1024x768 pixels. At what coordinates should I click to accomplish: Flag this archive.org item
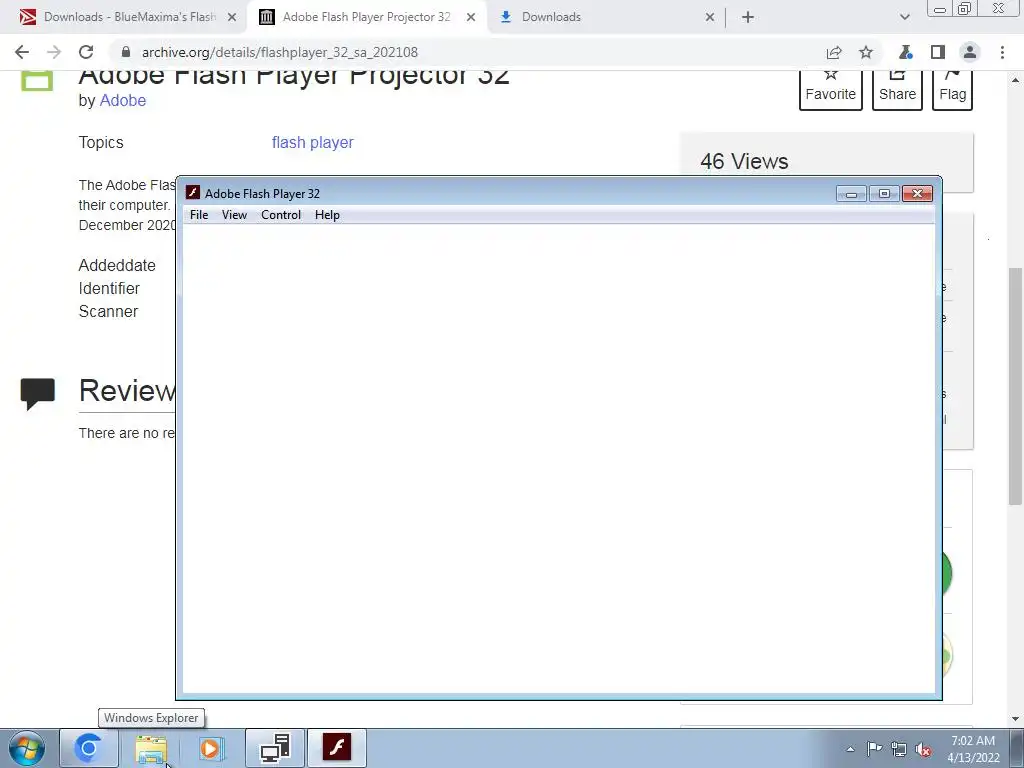pos(952,89)
